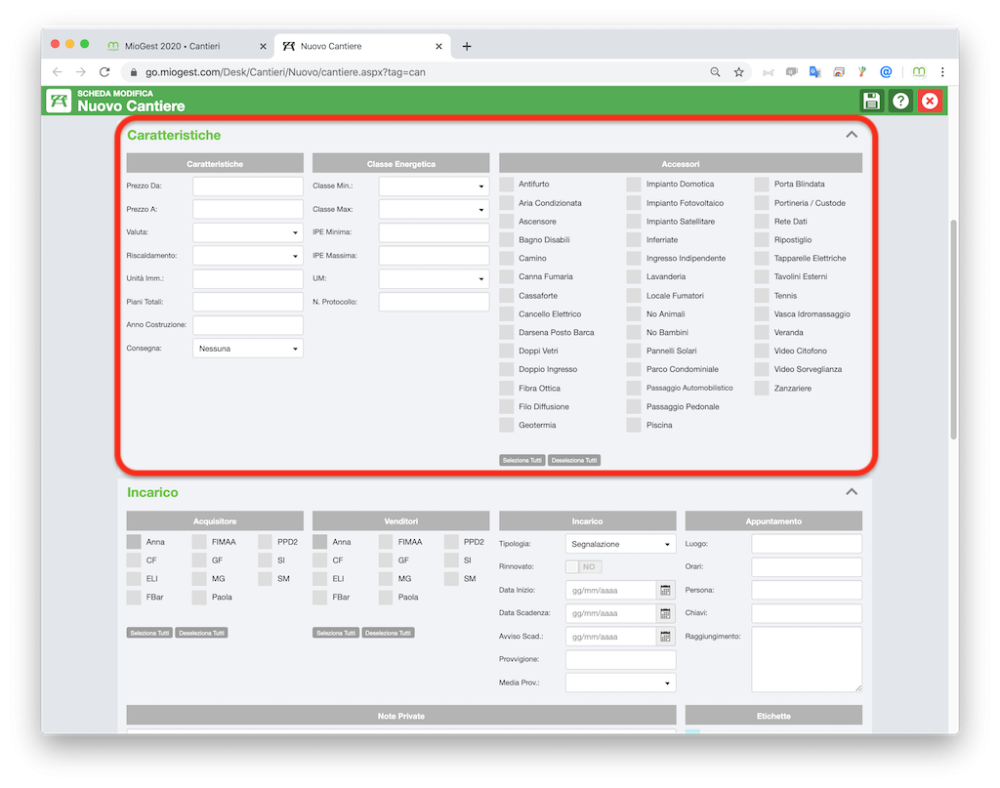Viewport: 1000px width, 788px height.
Task: Click the Anno Costruzione input field
Action: pos(248,325)
